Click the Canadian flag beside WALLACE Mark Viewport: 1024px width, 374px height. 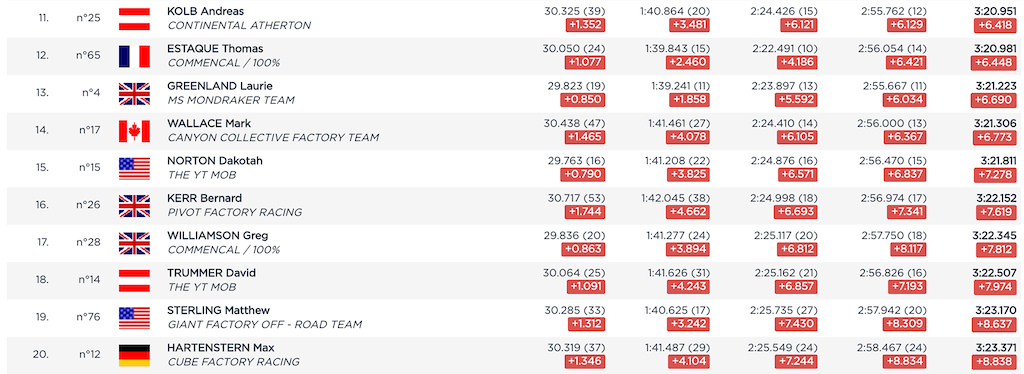point(134,131)
